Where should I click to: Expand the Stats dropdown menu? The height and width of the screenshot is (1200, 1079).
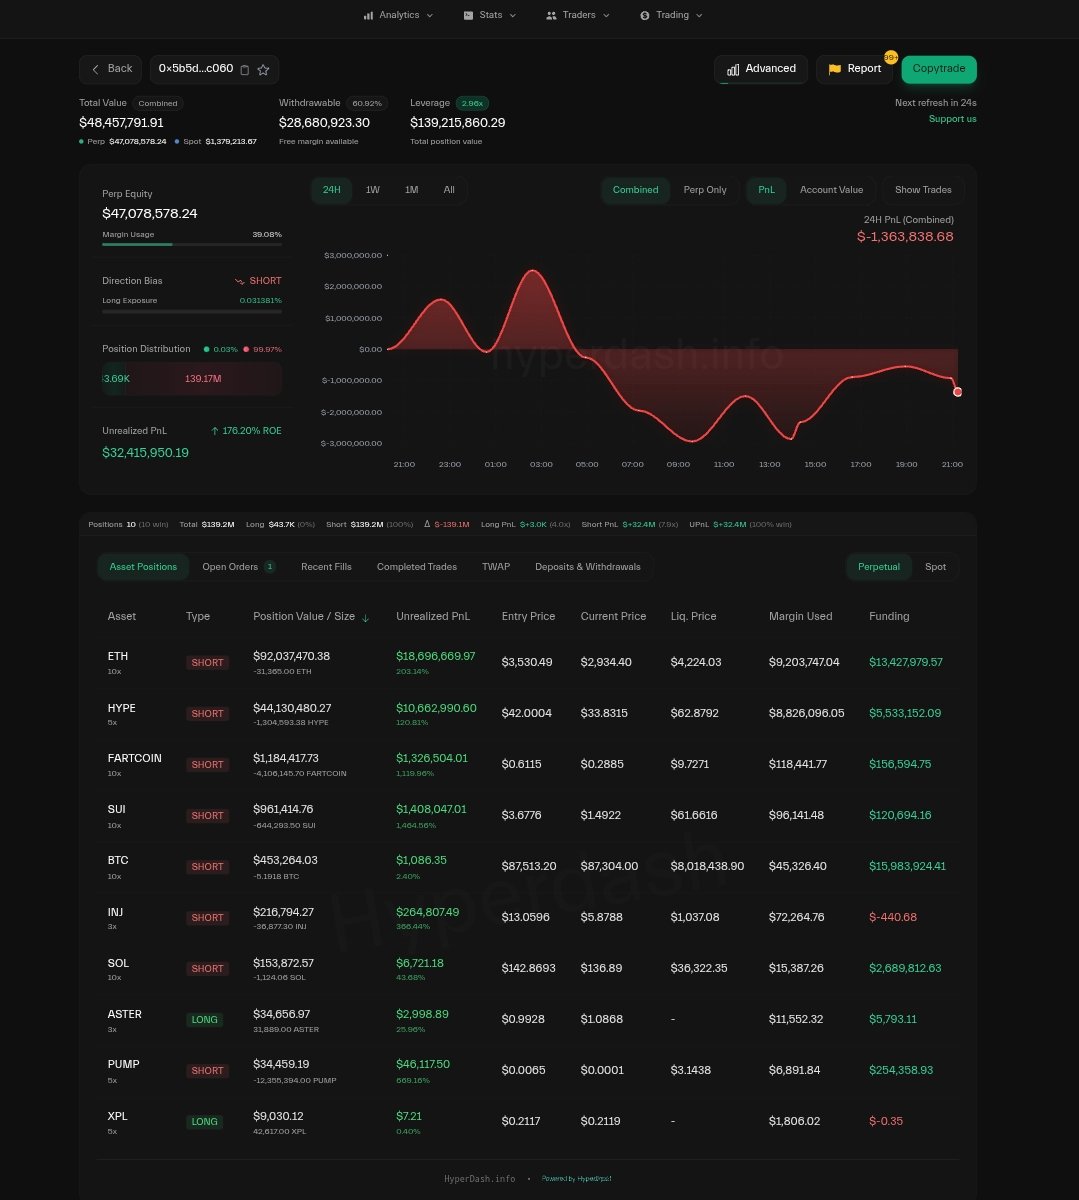(513, 16)
